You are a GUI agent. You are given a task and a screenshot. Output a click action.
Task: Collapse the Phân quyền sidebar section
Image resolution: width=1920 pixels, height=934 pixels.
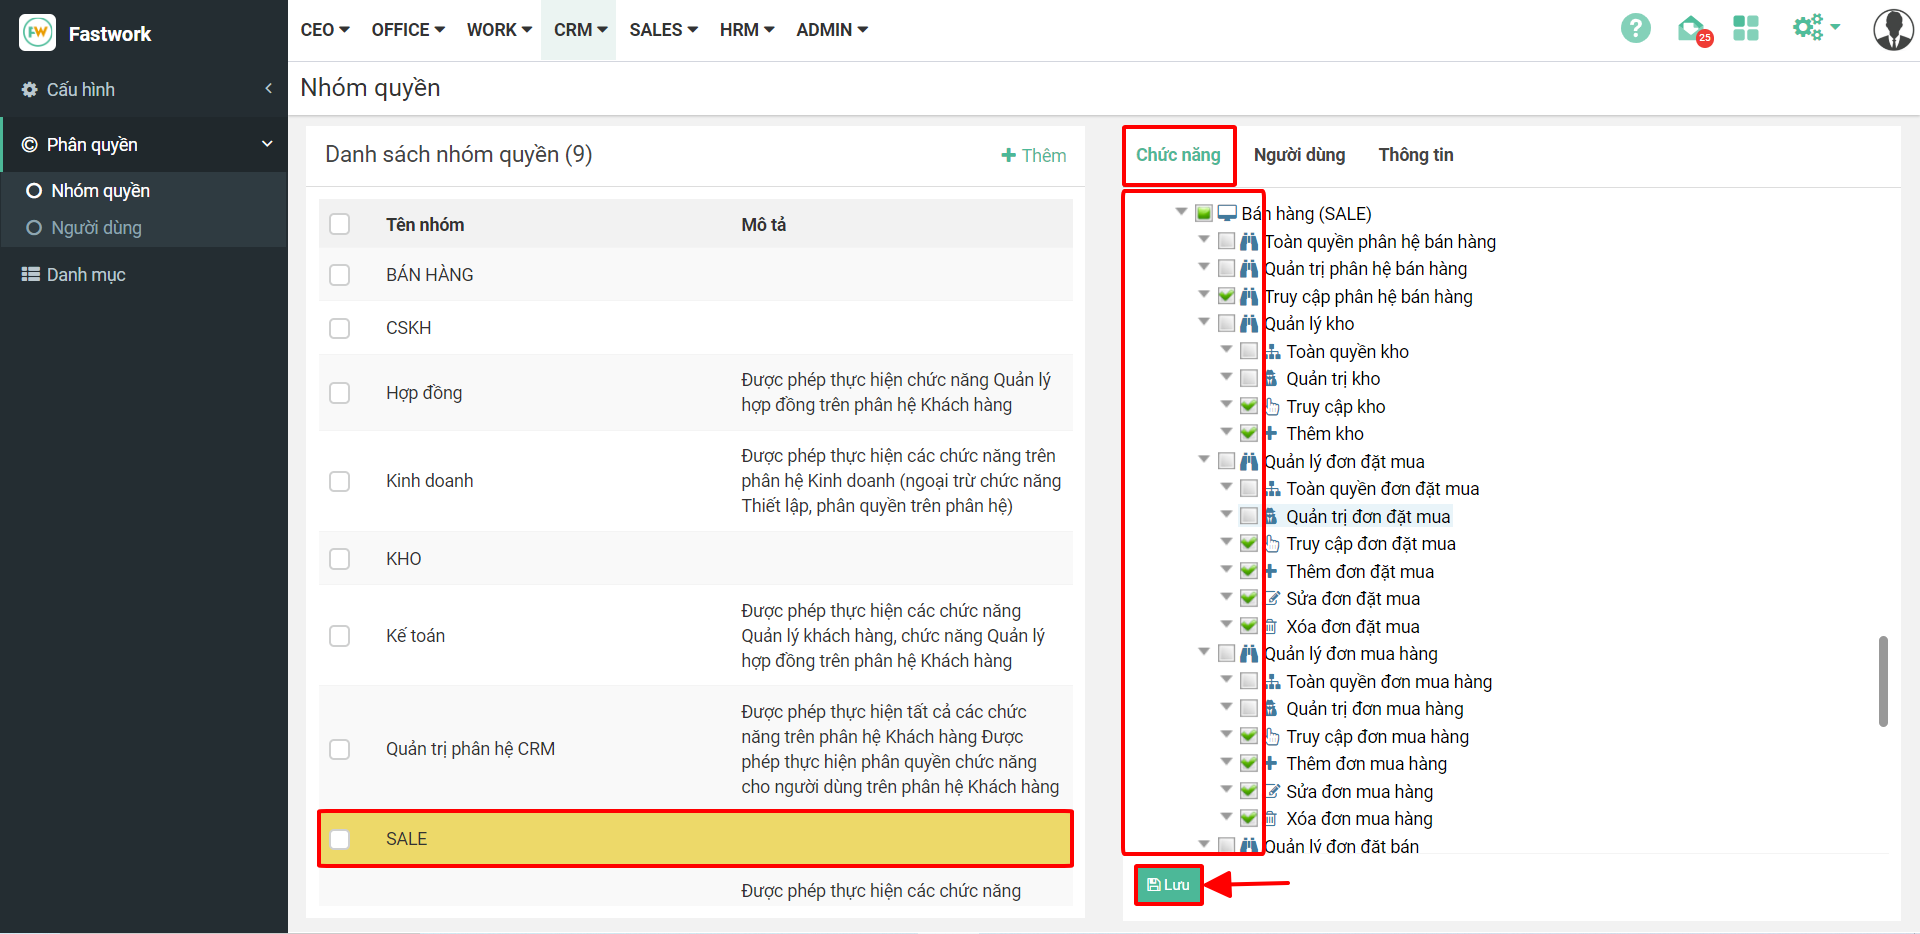[x=266, y=144]
